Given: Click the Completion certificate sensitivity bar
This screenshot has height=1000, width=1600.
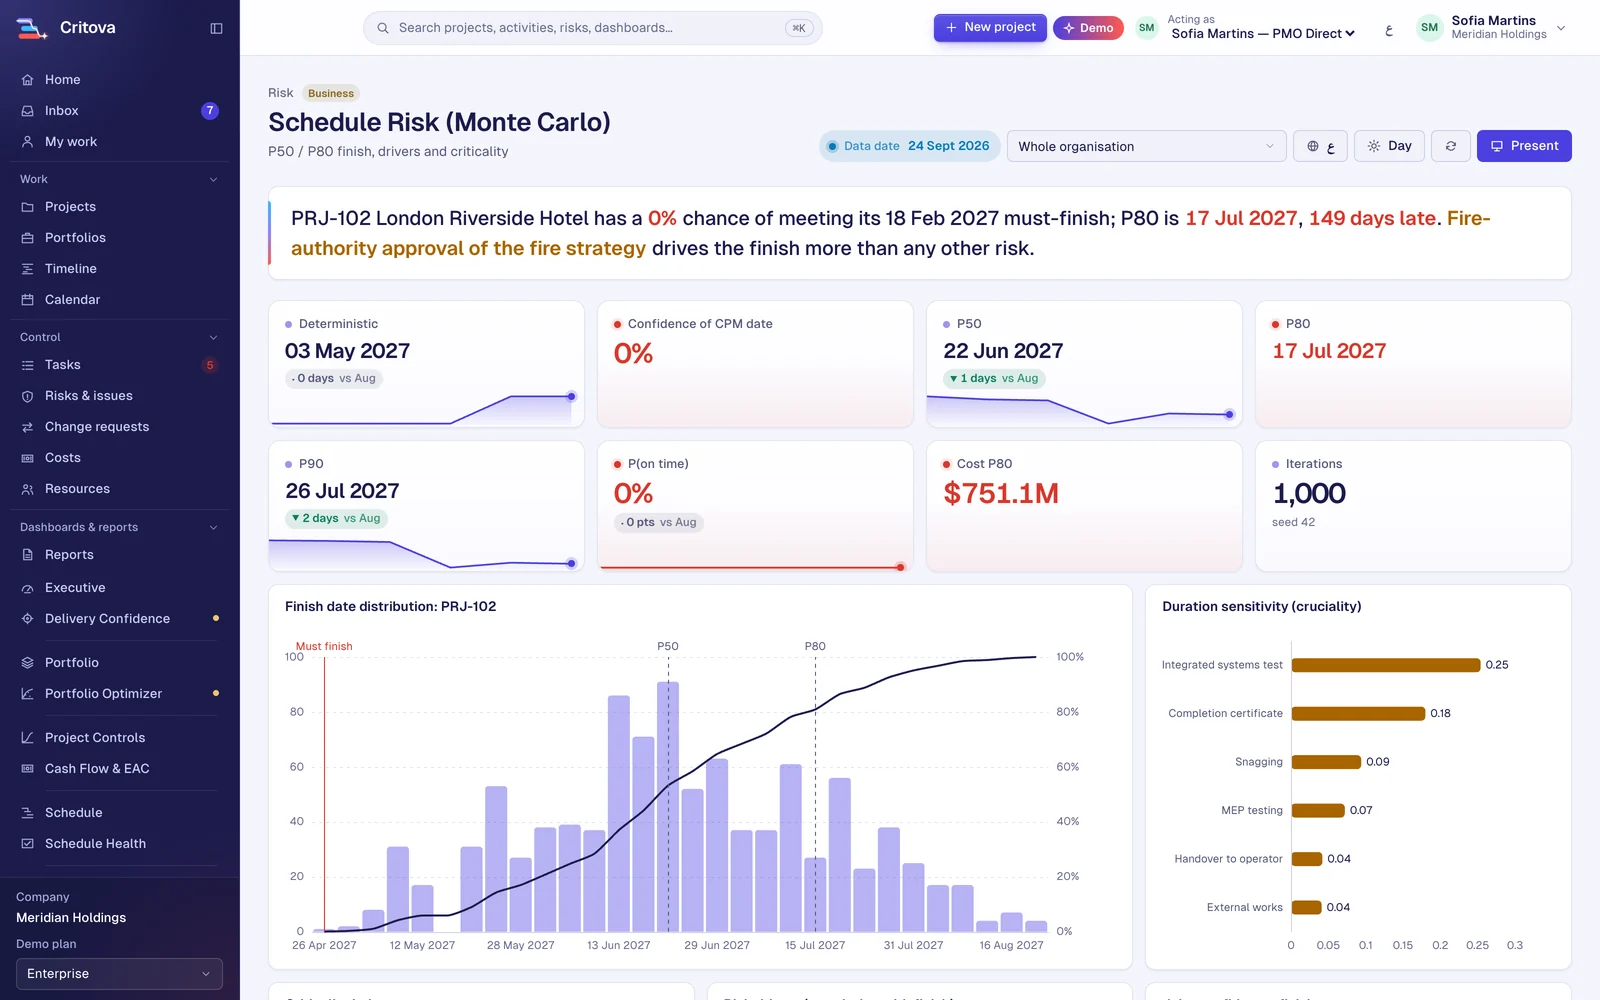Looking at the screenshot, I should point(1358,713).
